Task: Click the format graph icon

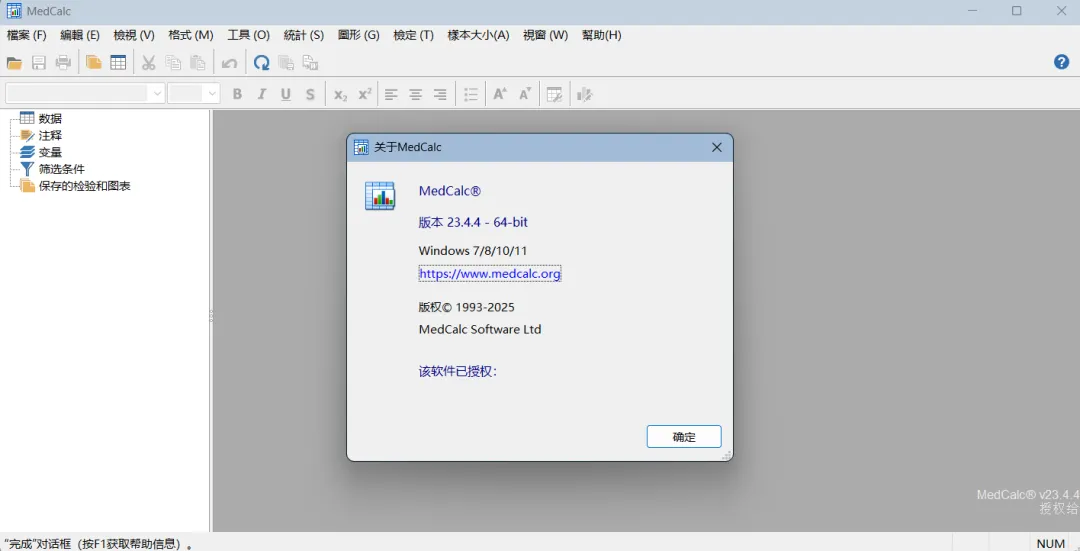Action: coord(585,94)
